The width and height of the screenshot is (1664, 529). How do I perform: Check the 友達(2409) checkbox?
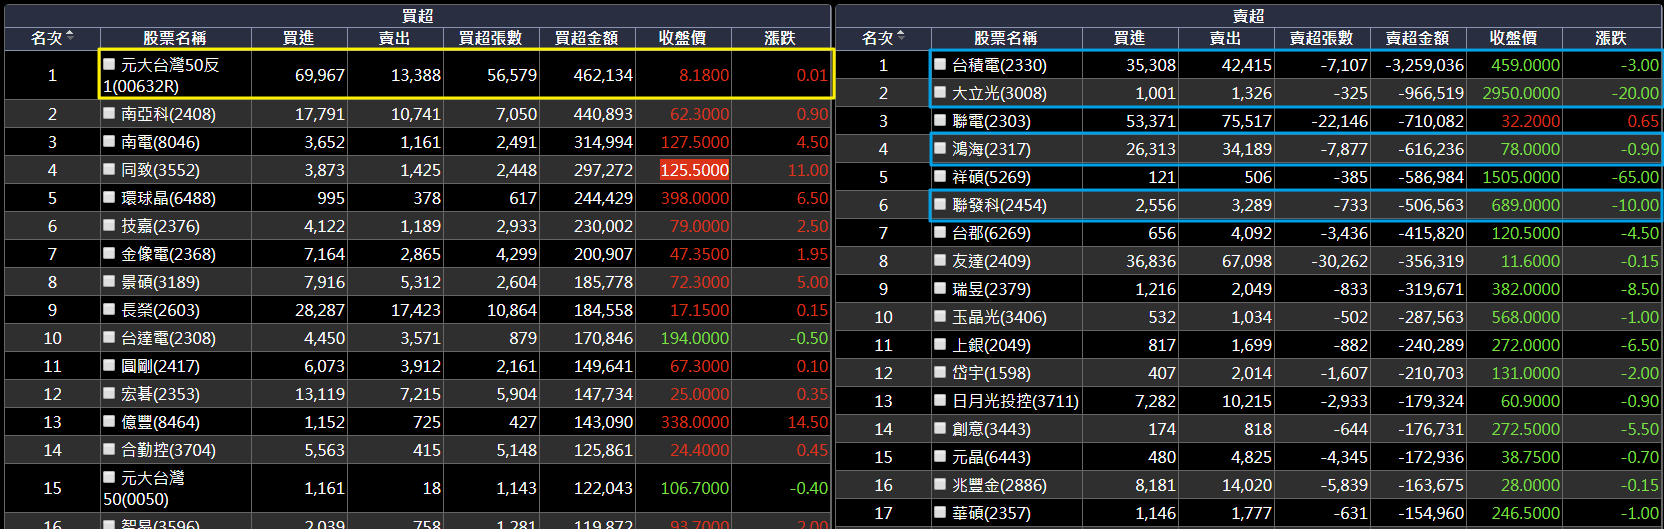pos(940,260)
